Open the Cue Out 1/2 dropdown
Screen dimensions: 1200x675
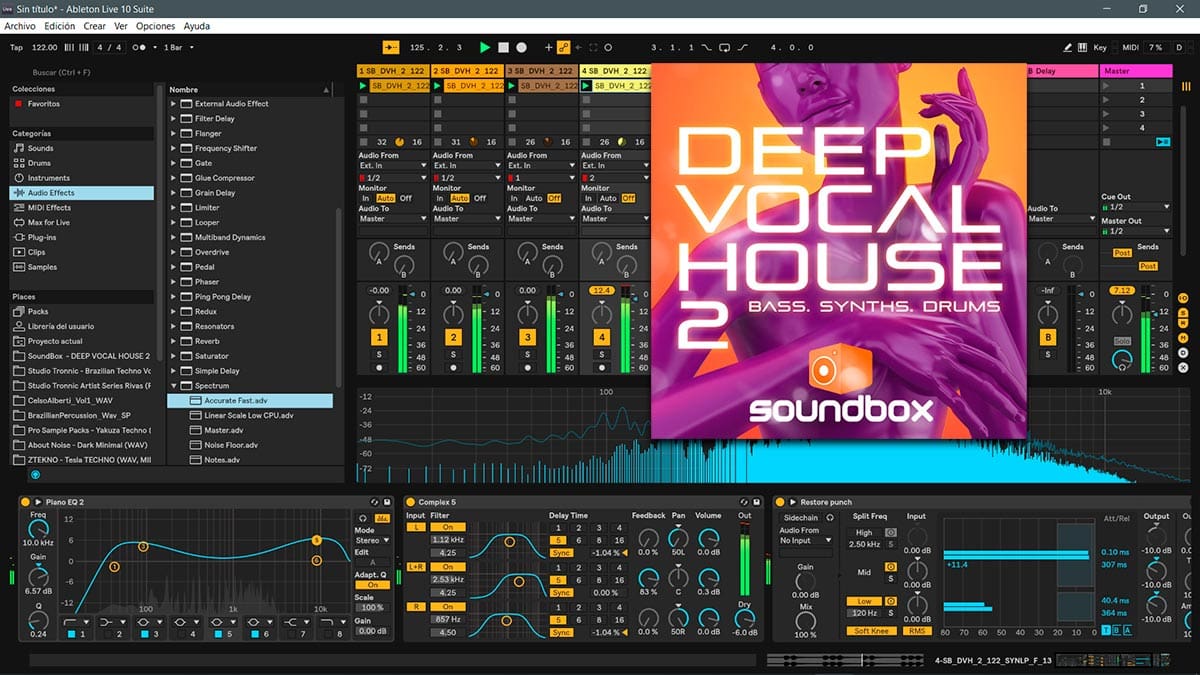click(1135, 207)
